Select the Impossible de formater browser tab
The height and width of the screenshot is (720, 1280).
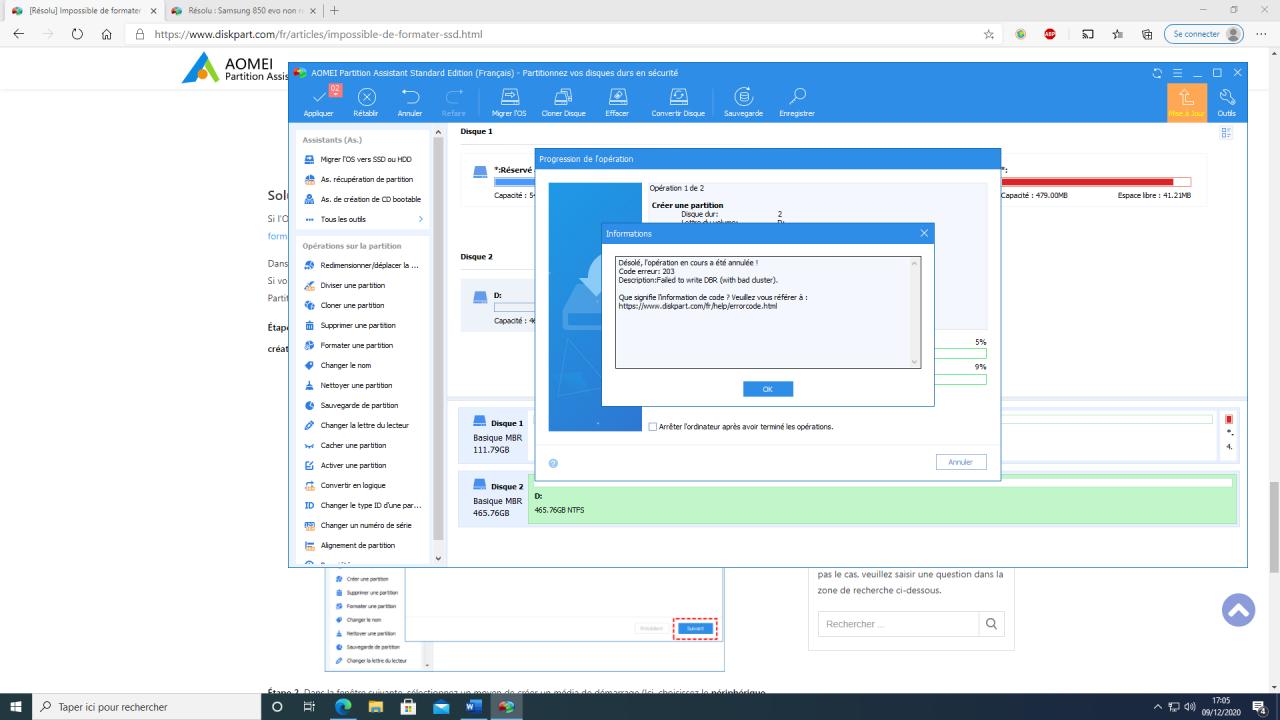pyautogui.click(x=85, y=10)
